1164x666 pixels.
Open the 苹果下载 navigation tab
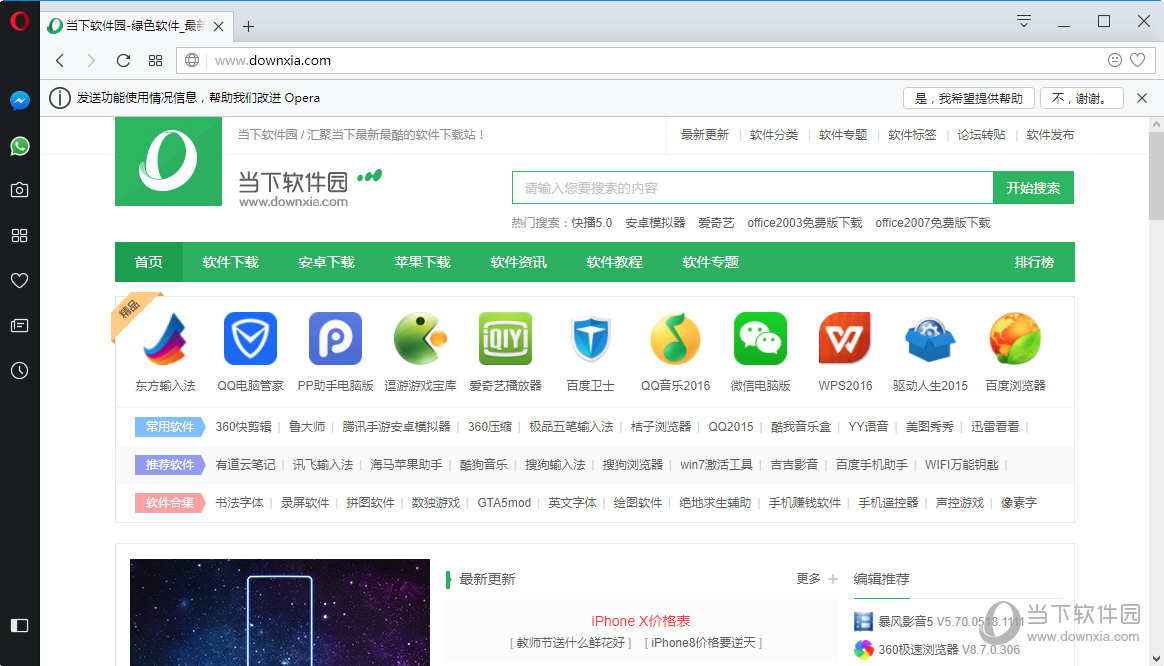pyautogui.click(x=422, y=262)
